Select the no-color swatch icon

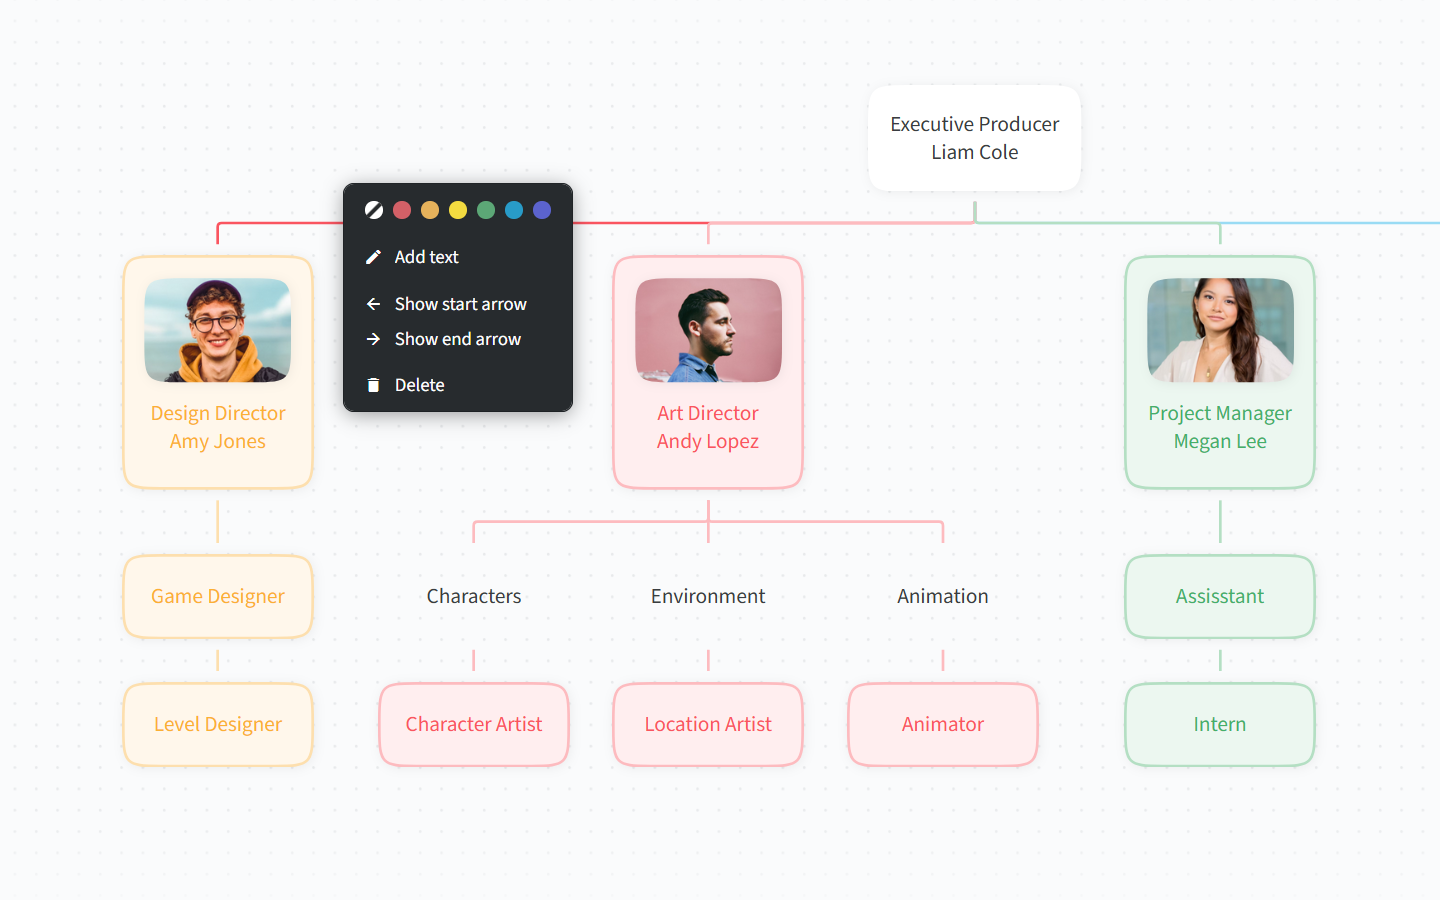(x=374, y=210)
